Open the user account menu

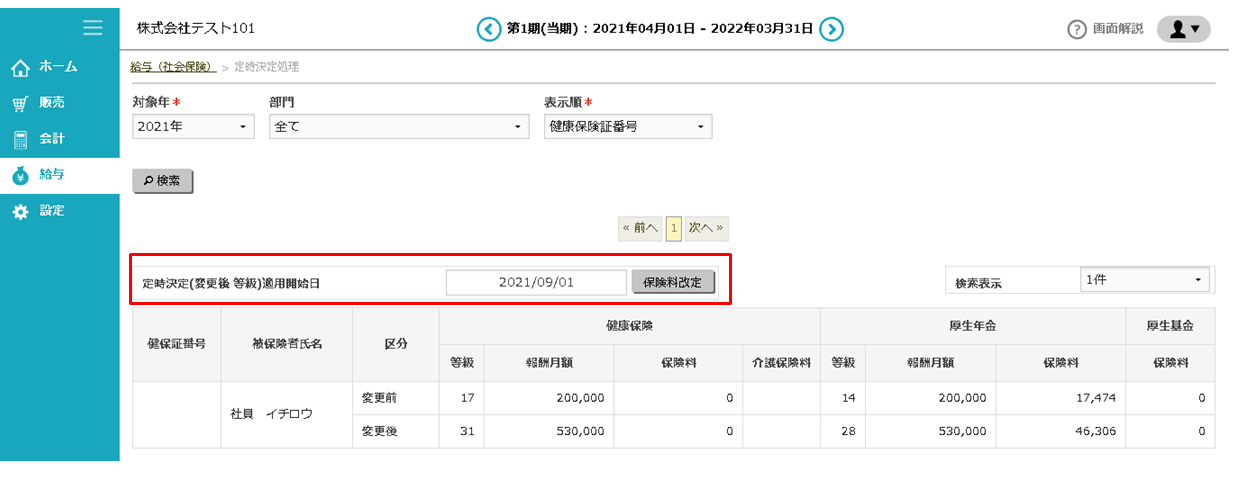pyautogui.click(x=1183, y=29)
